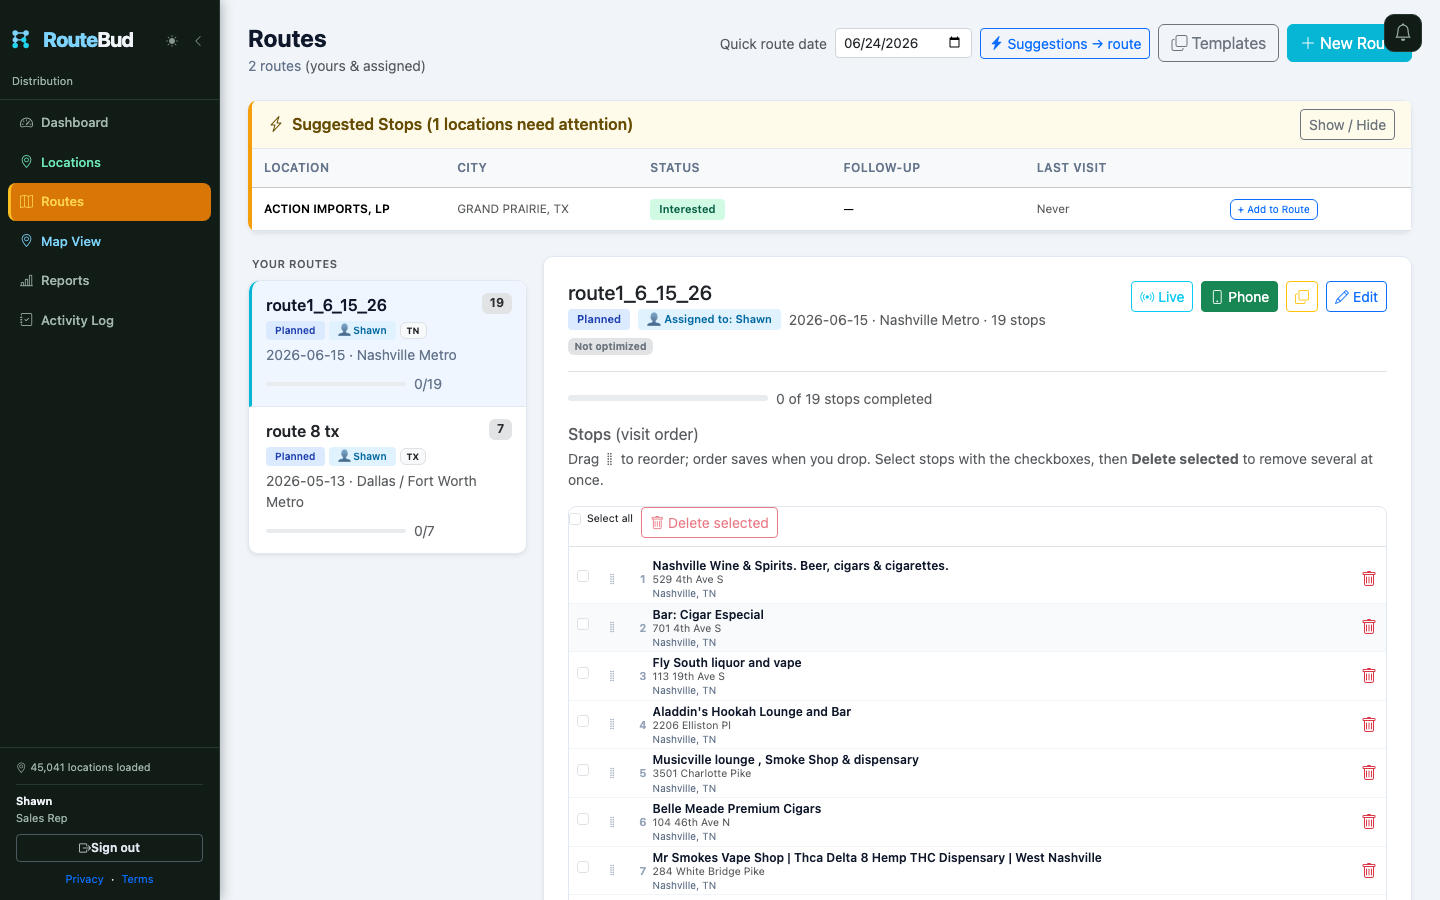
Task: Click the 0/7 progress bar on route 8 tx card
Action: (x=336, y=531)
